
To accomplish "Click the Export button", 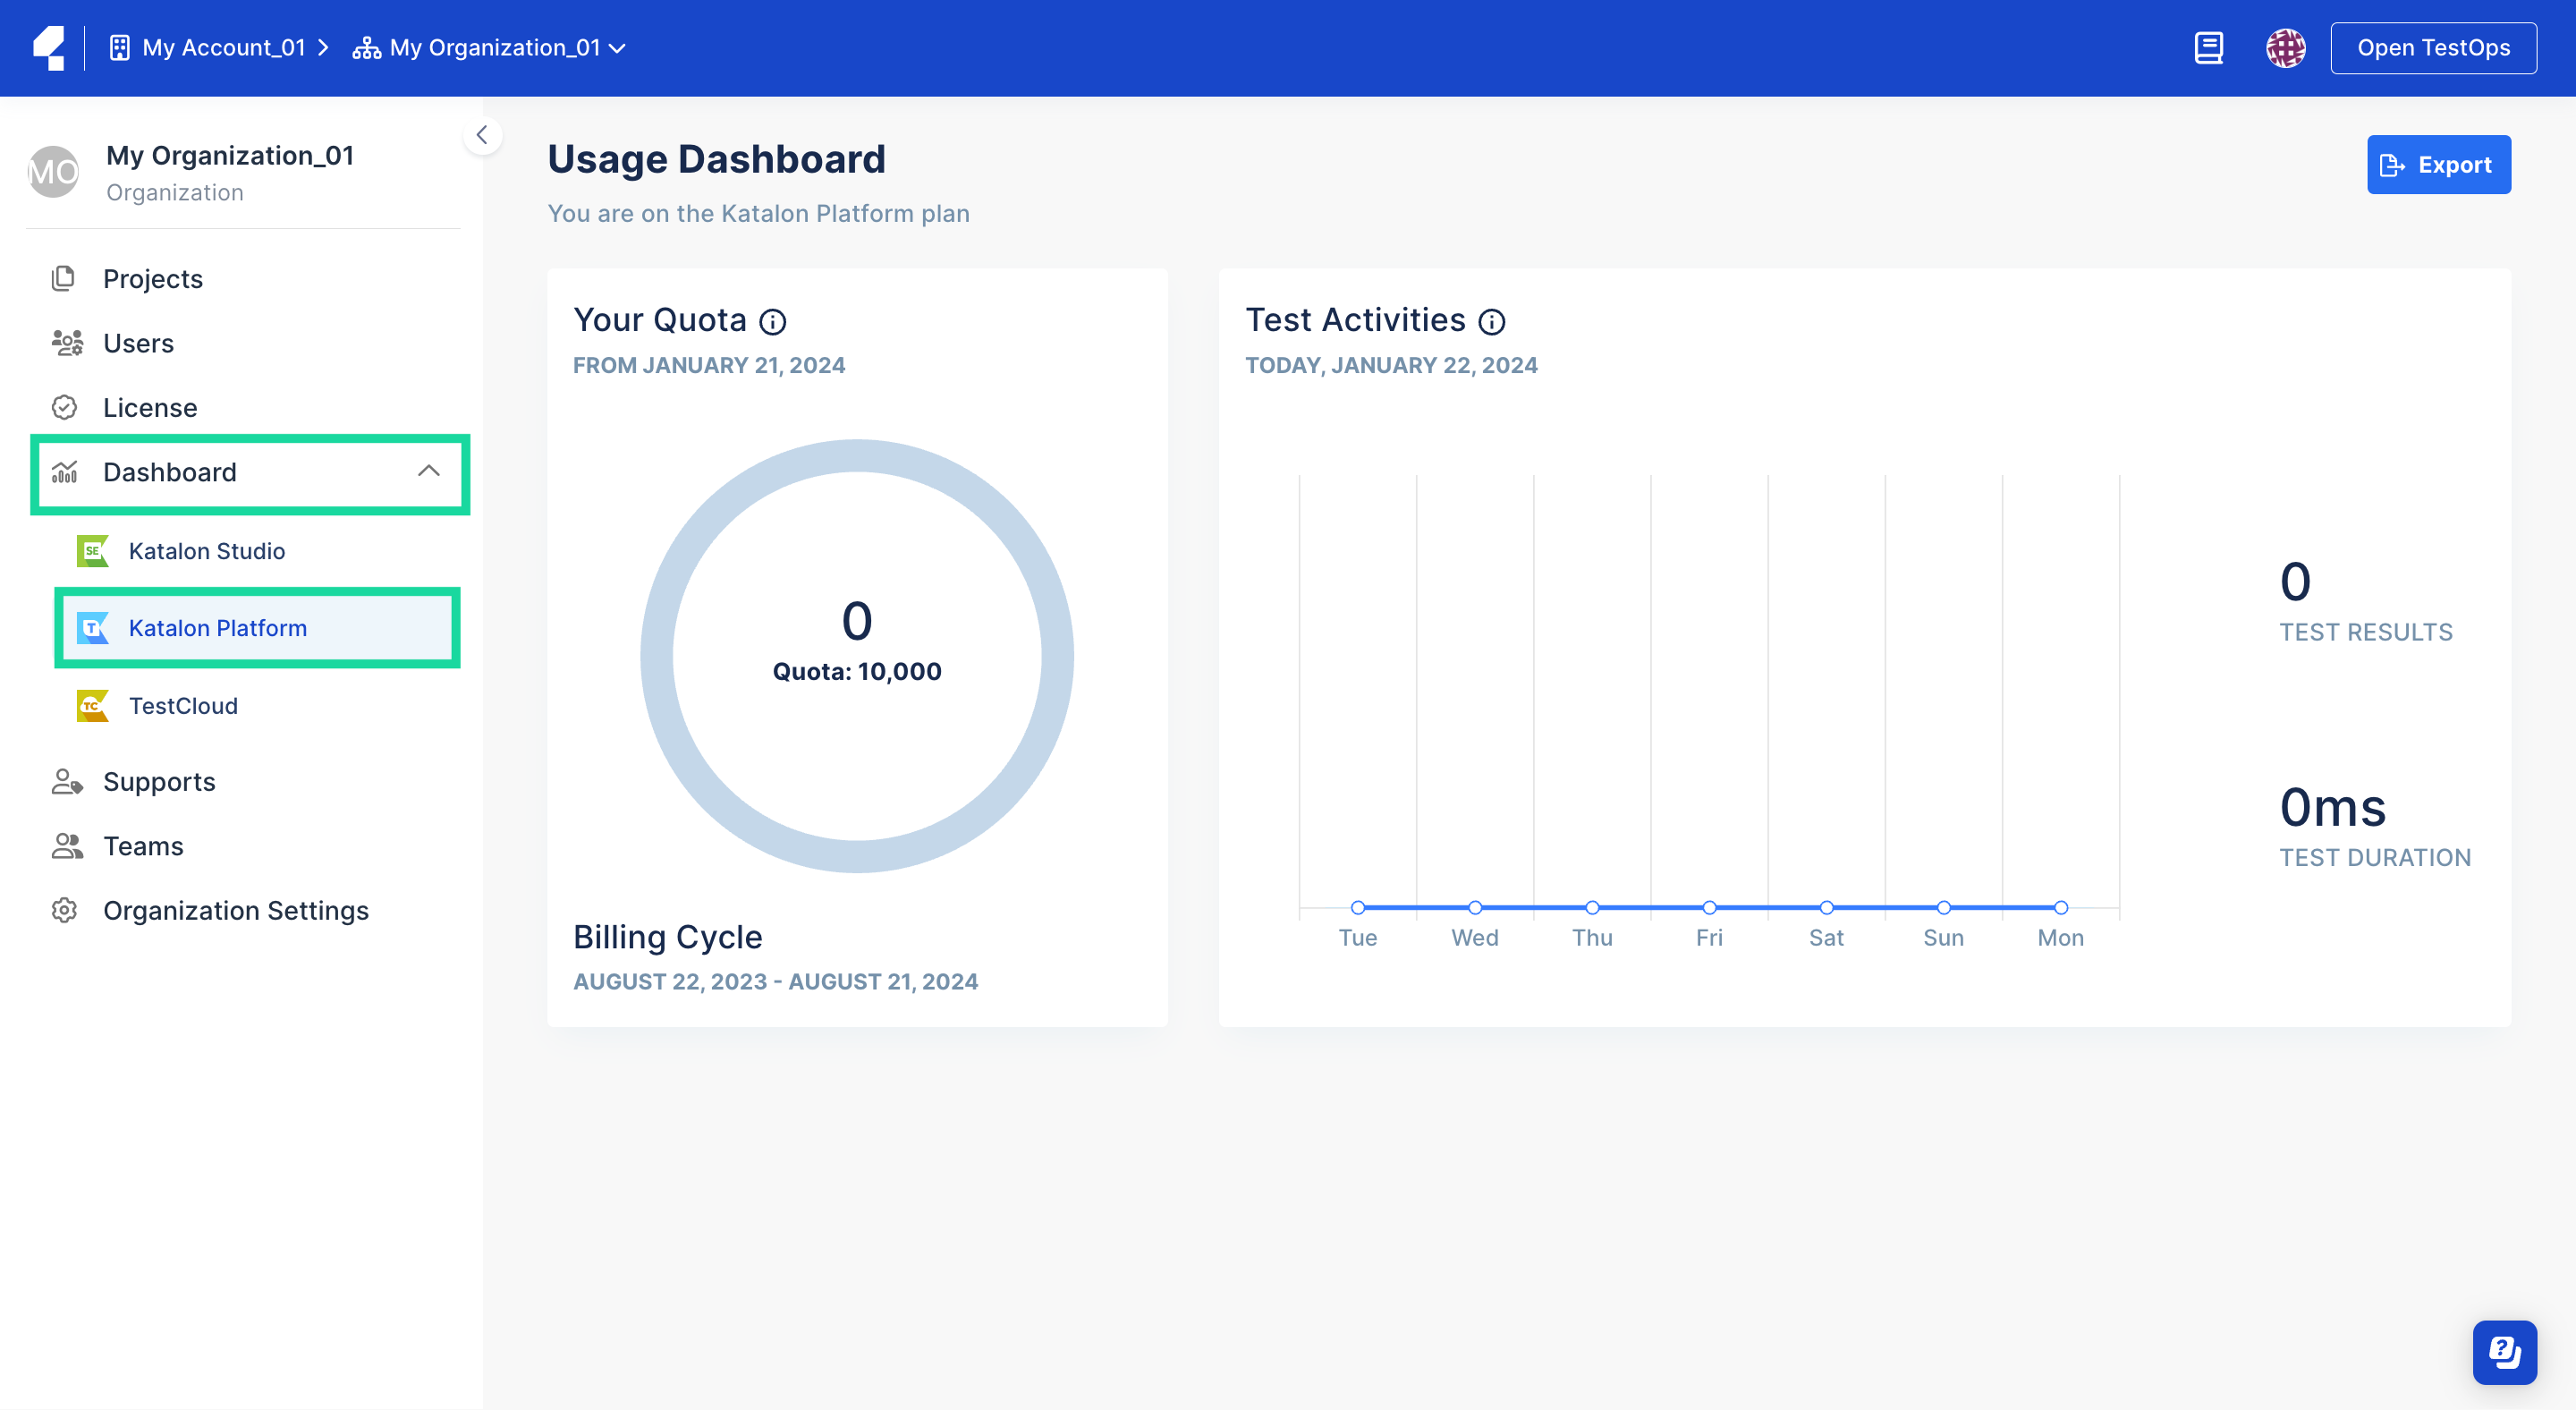I will (2439, 164).
